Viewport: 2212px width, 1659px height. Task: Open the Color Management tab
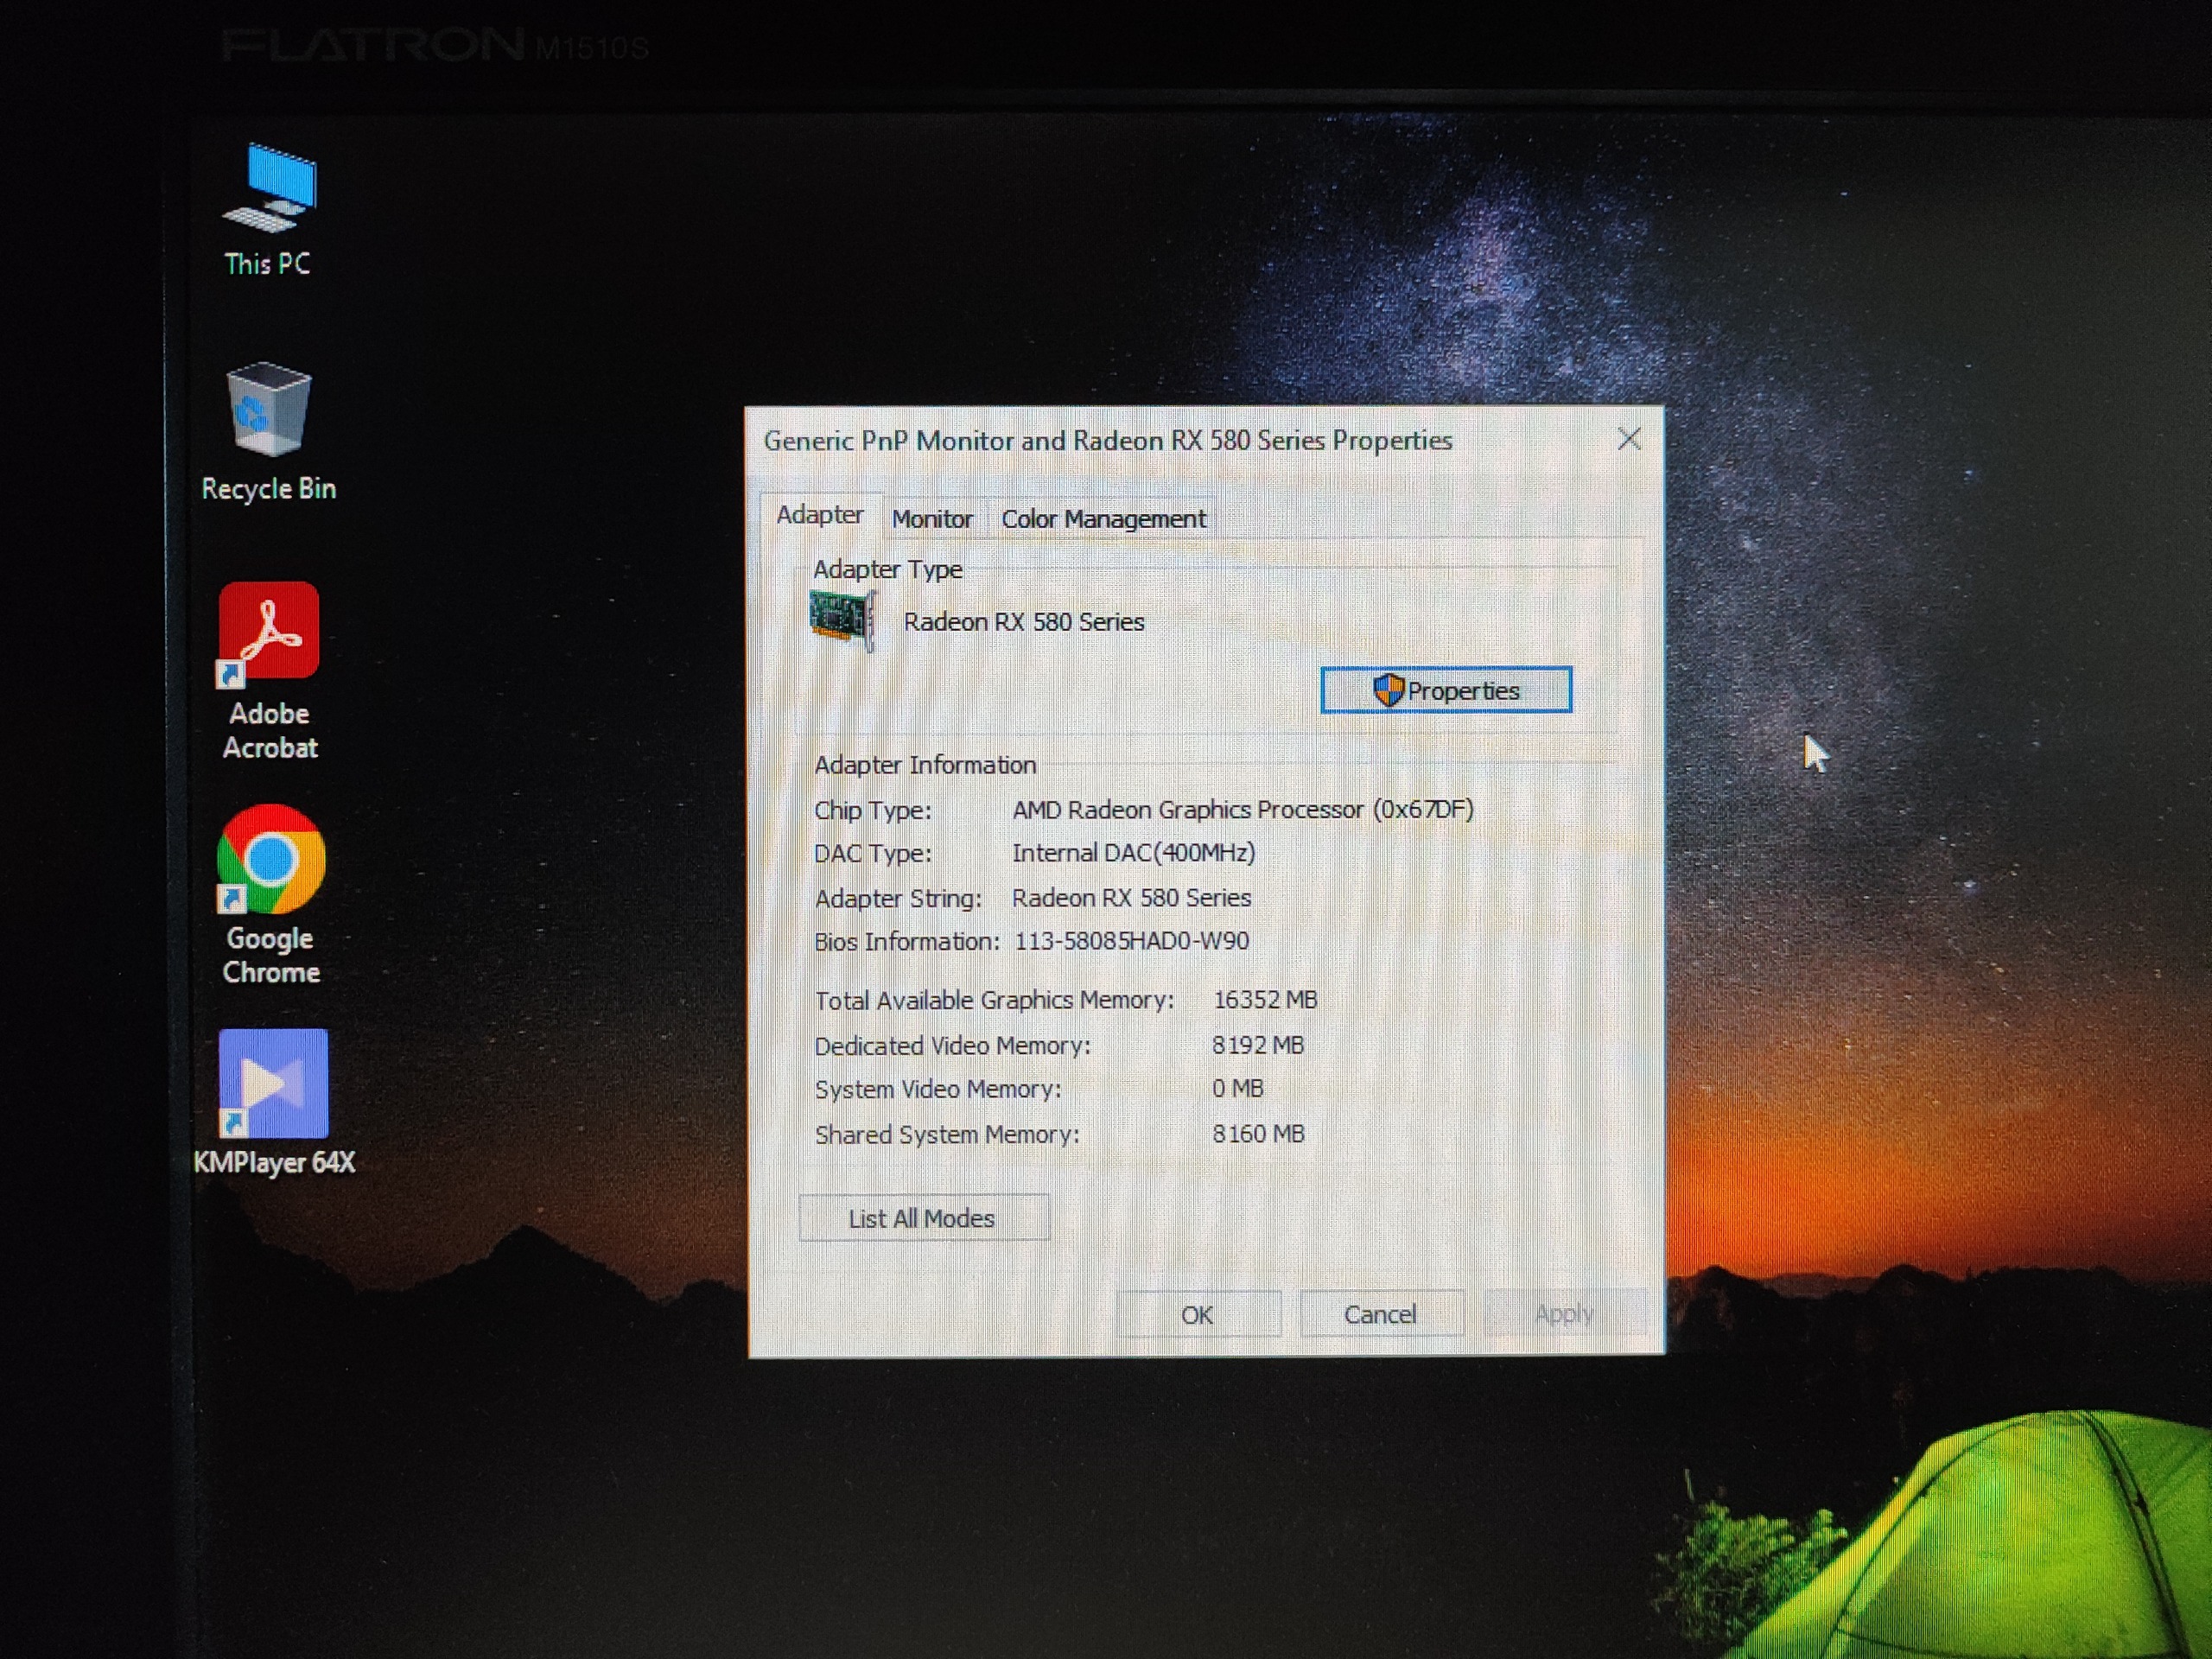click(1103, 519)
